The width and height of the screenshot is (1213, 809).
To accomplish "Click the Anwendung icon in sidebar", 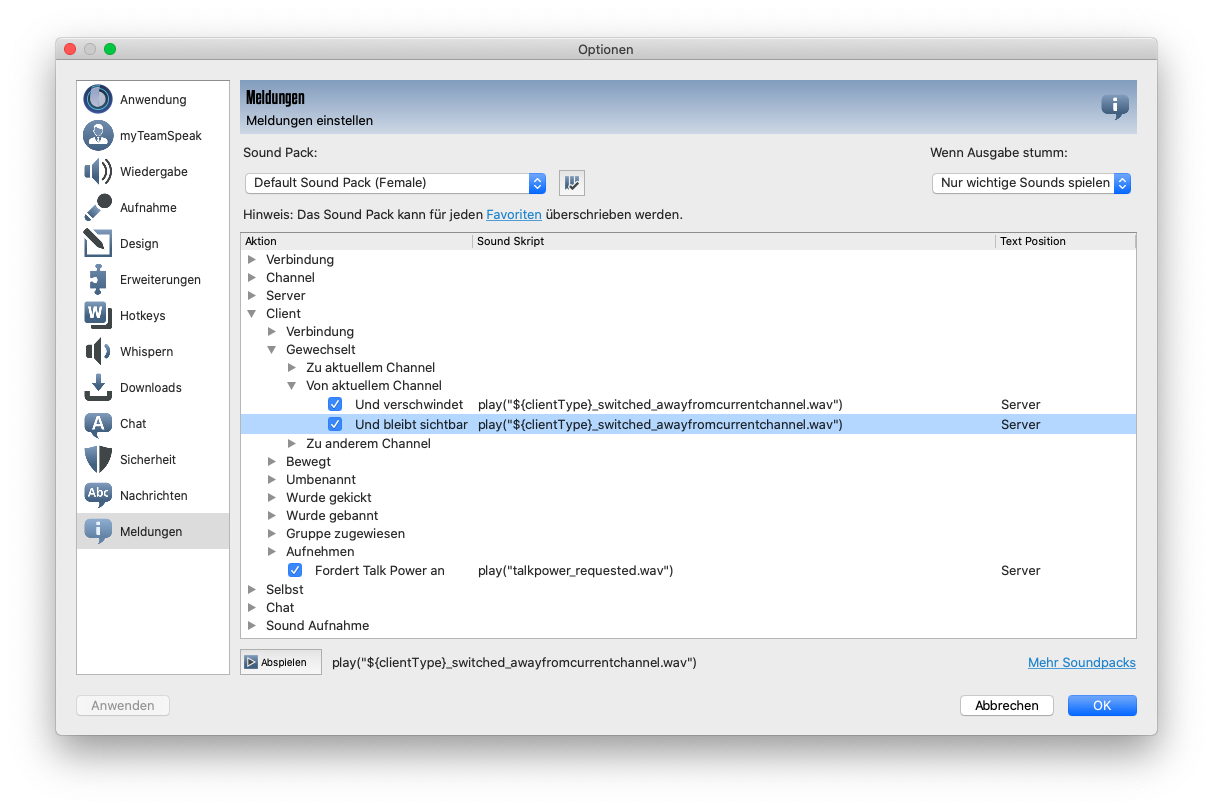I will click(98, 100).
